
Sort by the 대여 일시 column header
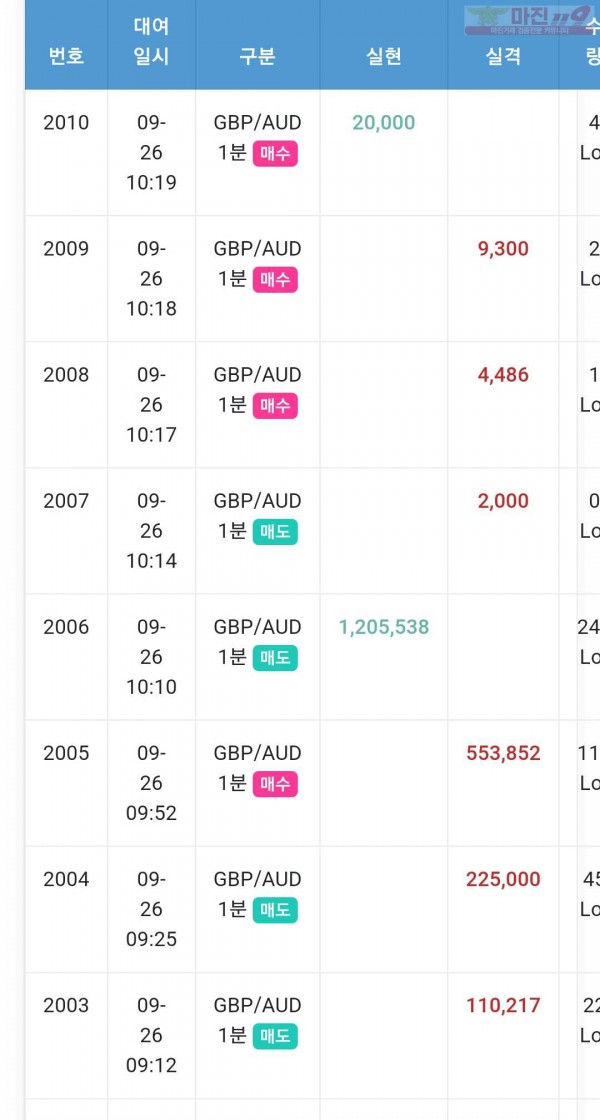151,41
